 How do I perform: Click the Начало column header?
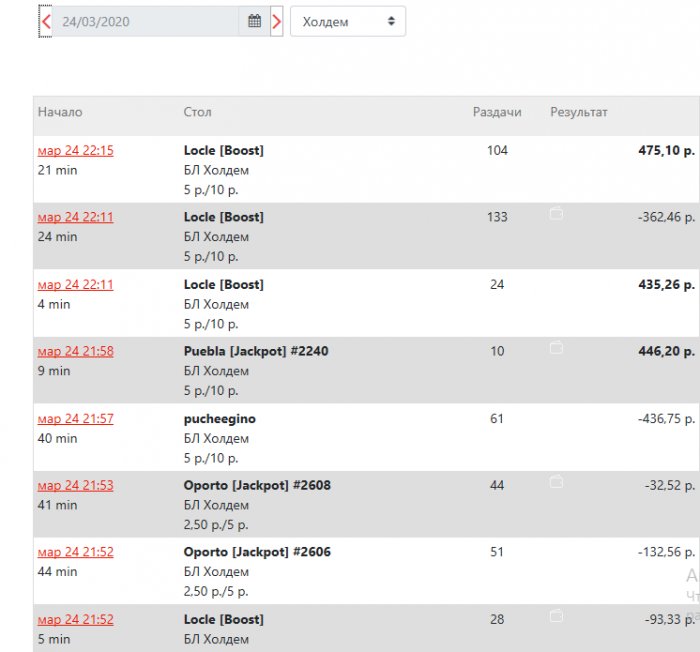tap(60, 113)
